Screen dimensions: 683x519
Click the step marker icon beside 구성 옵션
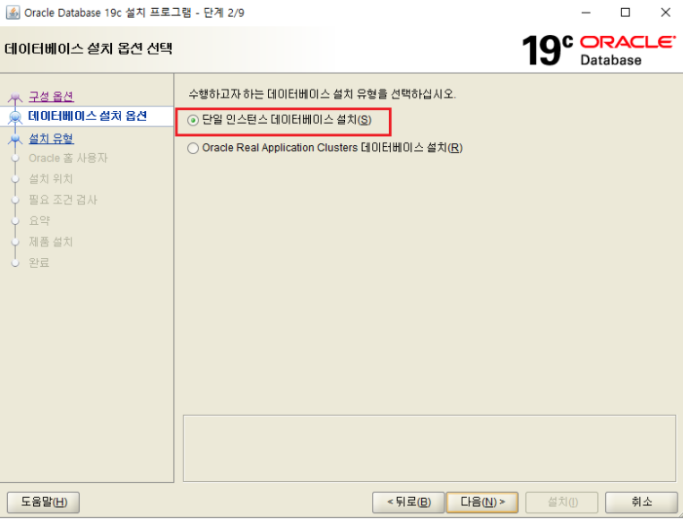15,97
